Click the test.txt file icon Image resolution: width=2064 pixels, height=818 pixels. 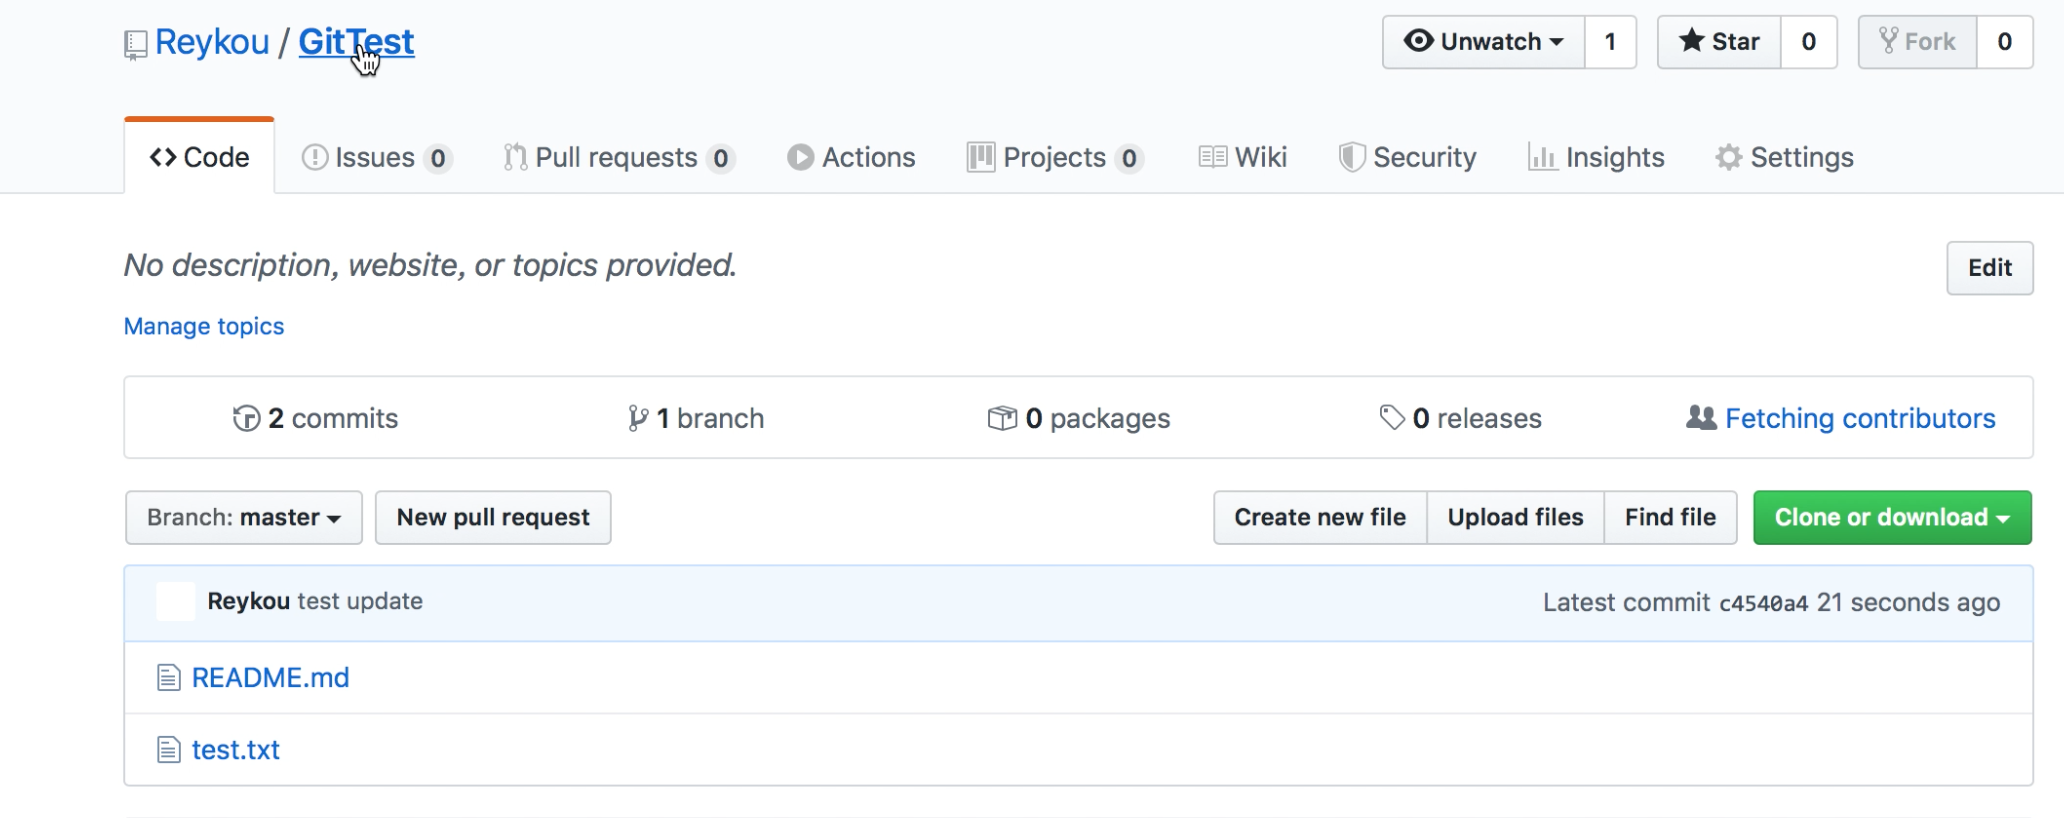(169, 750)
